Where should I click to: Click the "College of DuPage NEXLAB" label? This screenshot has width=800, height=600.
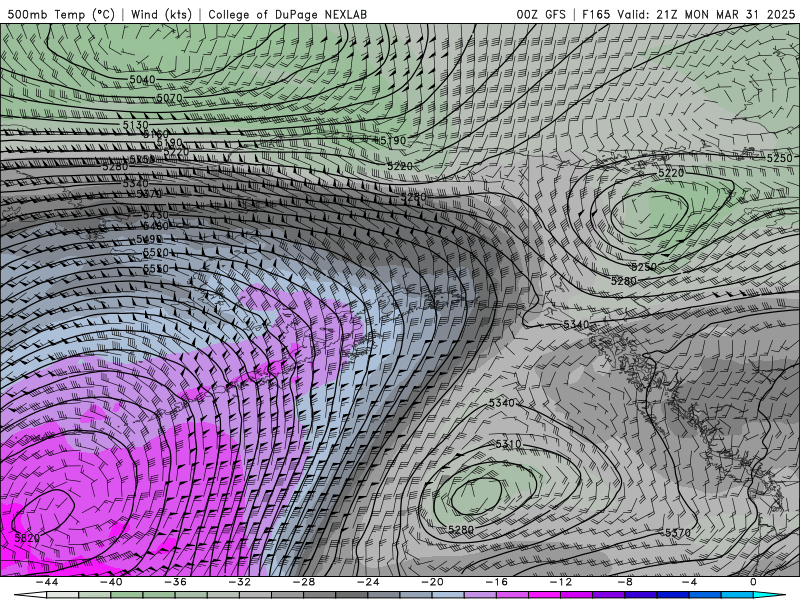pyautogui.click(x=287, y=14)
